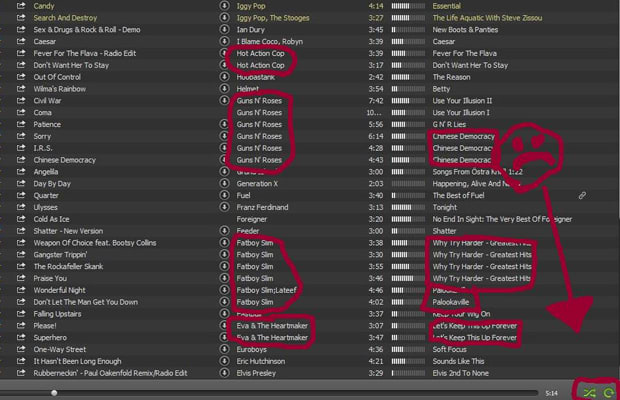Select track Falling Upstairs
This screenshot has width=620, height=400.
pos(57,314)
